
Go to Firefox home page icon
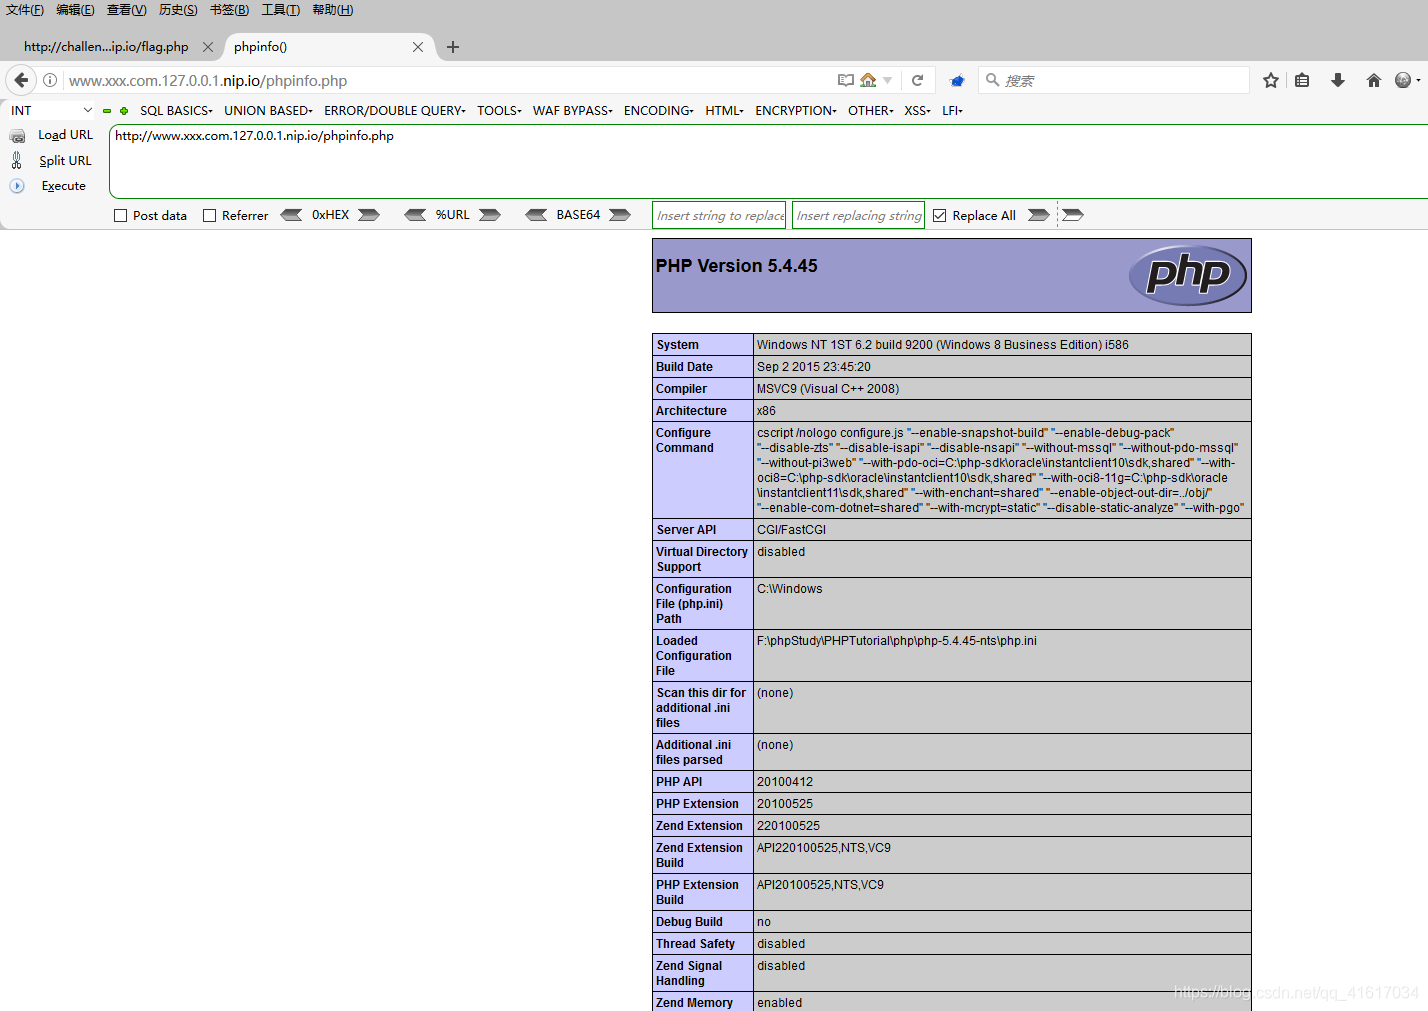(x=1374, y=80)
